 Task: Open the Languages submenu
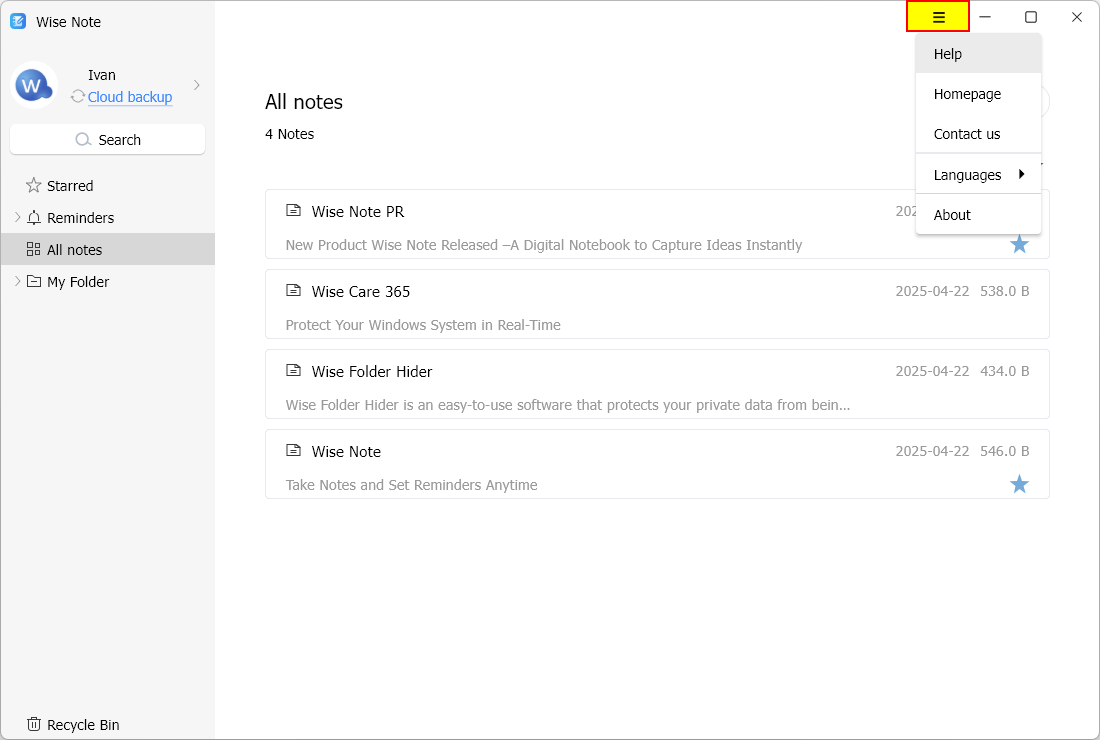click(x=978, y=175)
